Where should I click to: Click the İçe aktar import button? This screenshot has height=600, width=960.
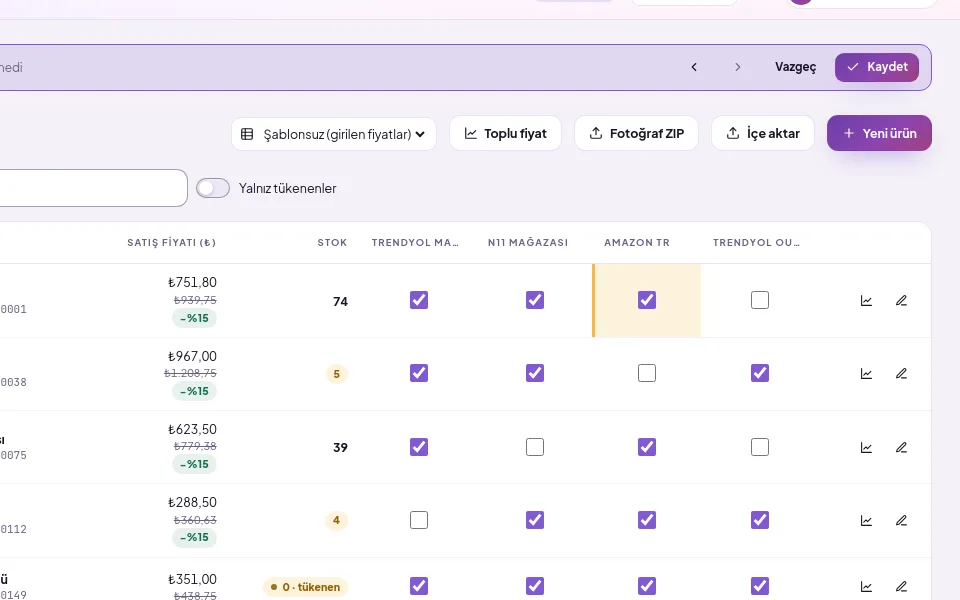[763, 133]
